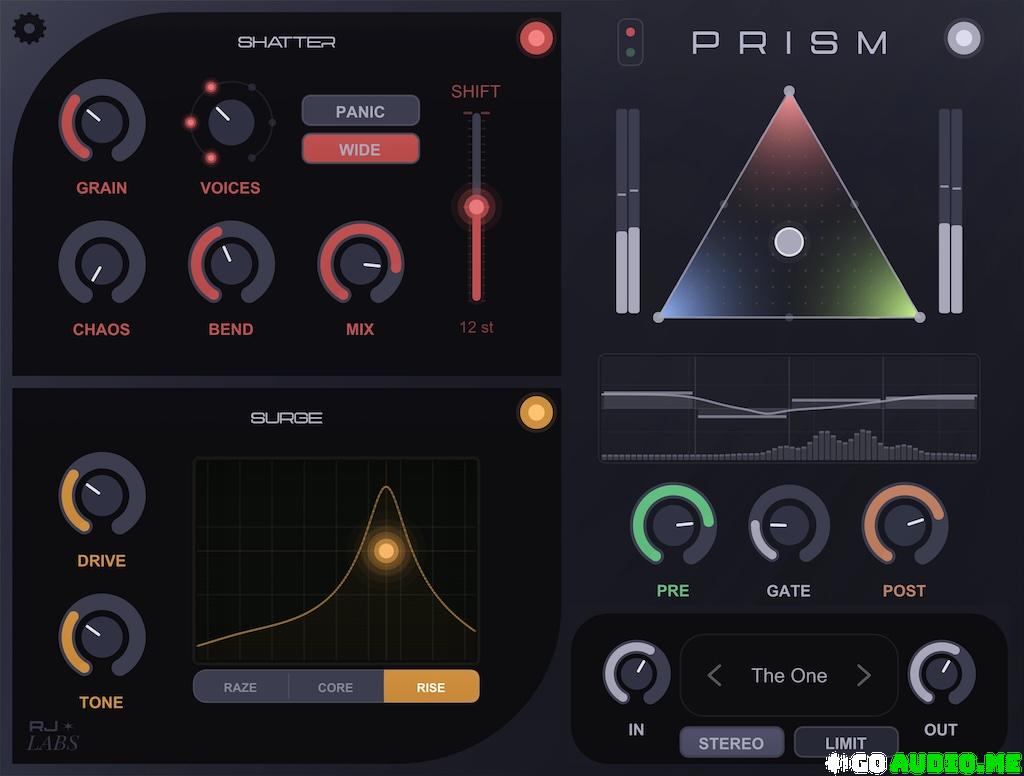Click the Shift slider handle
The image size is (1024, 776).
click(x=477, y=207)
